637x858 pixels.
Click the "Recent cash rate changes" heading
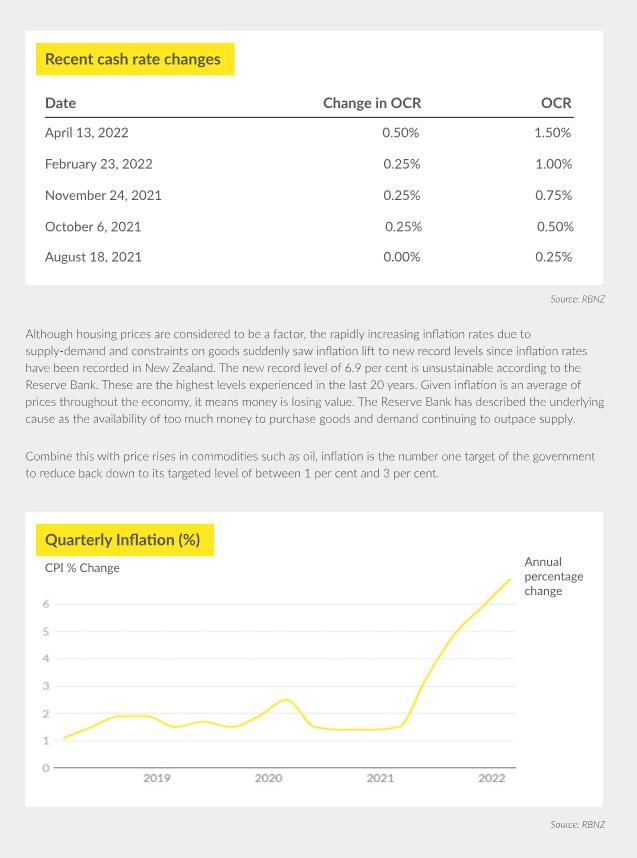coord(132,59)
